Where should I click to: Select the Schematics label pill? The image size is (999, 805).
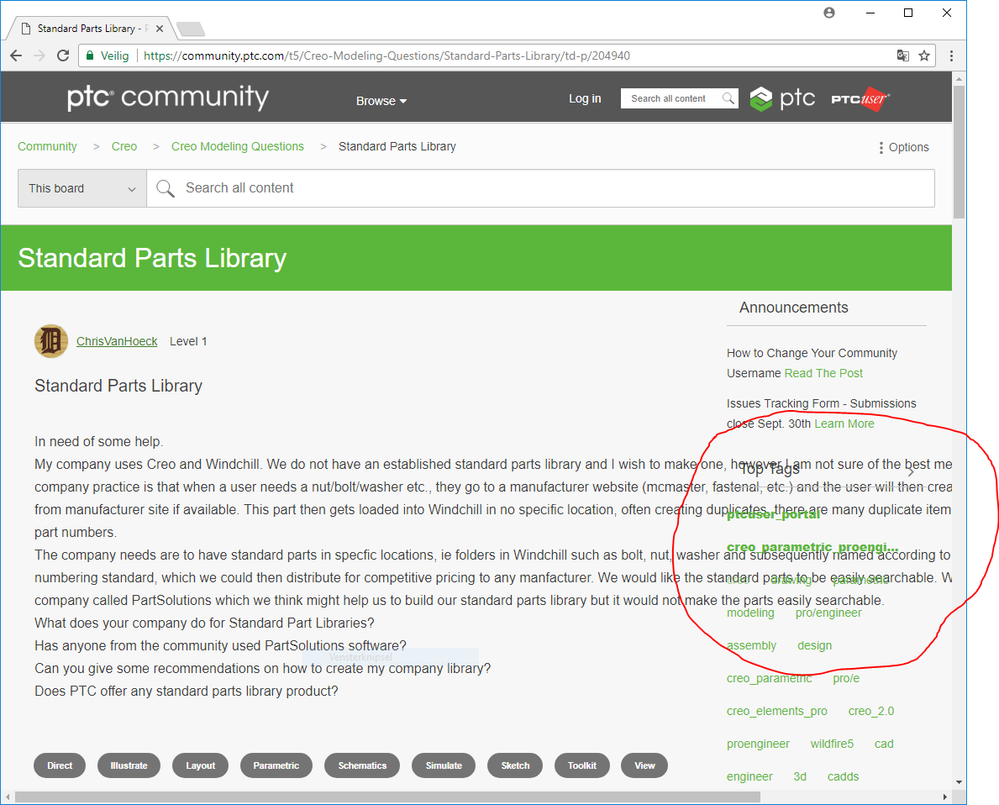362,766
